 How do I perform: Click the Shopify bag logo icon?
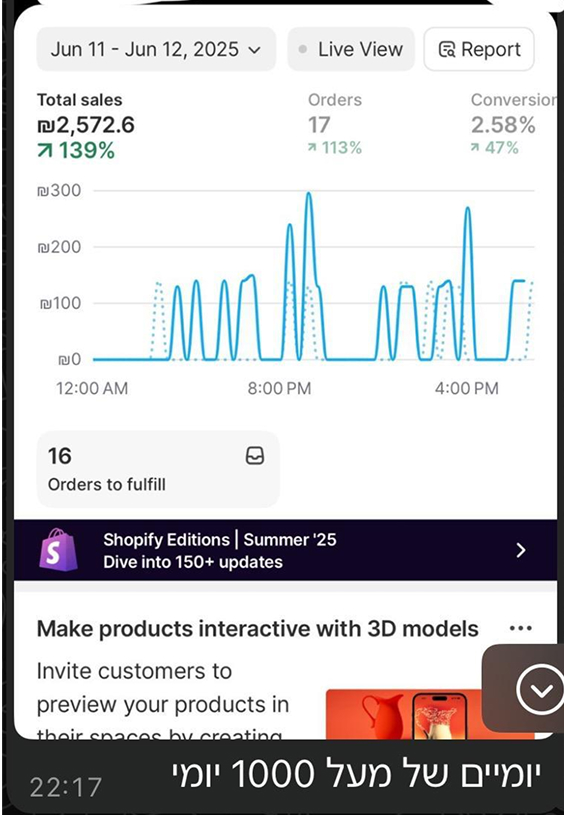[58, 550]
